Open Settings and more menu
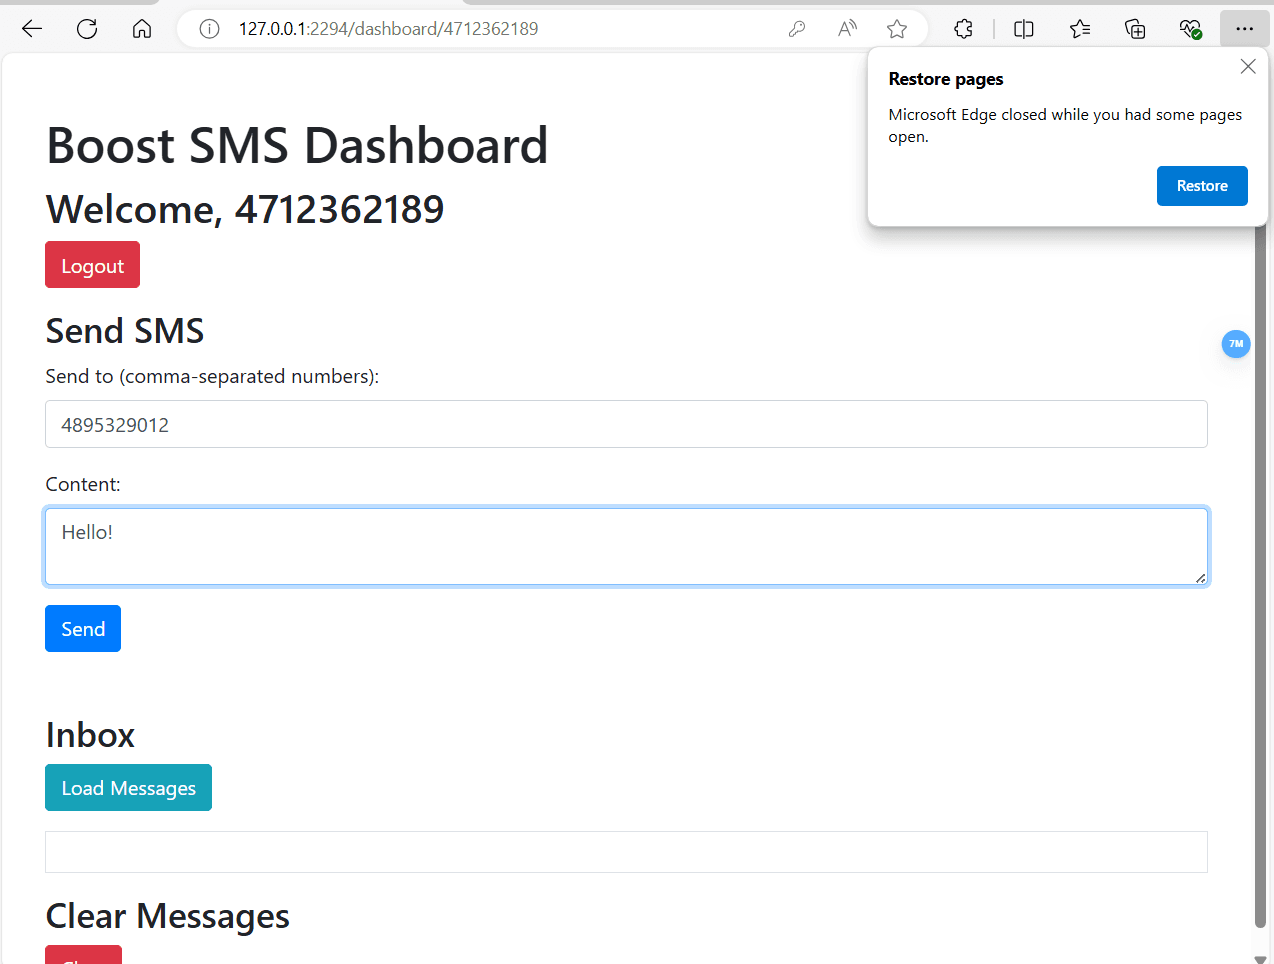Image resolution: width=1274 pixels, height=964 pixels. [1244, 29]
